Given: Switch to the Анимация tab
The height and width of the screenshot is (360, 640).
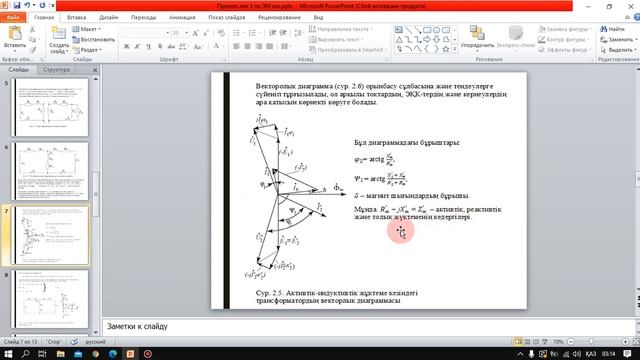Looking at the screenshot, I should pos(182,17).
